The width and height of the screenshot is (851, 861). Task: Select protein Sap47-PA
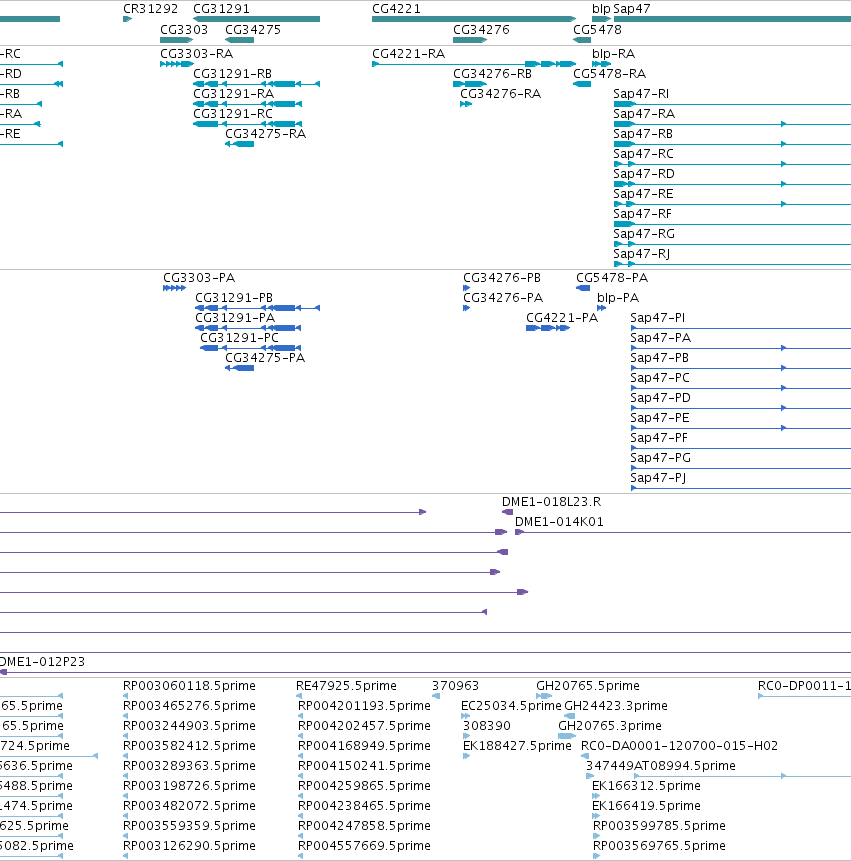point(660,338)
